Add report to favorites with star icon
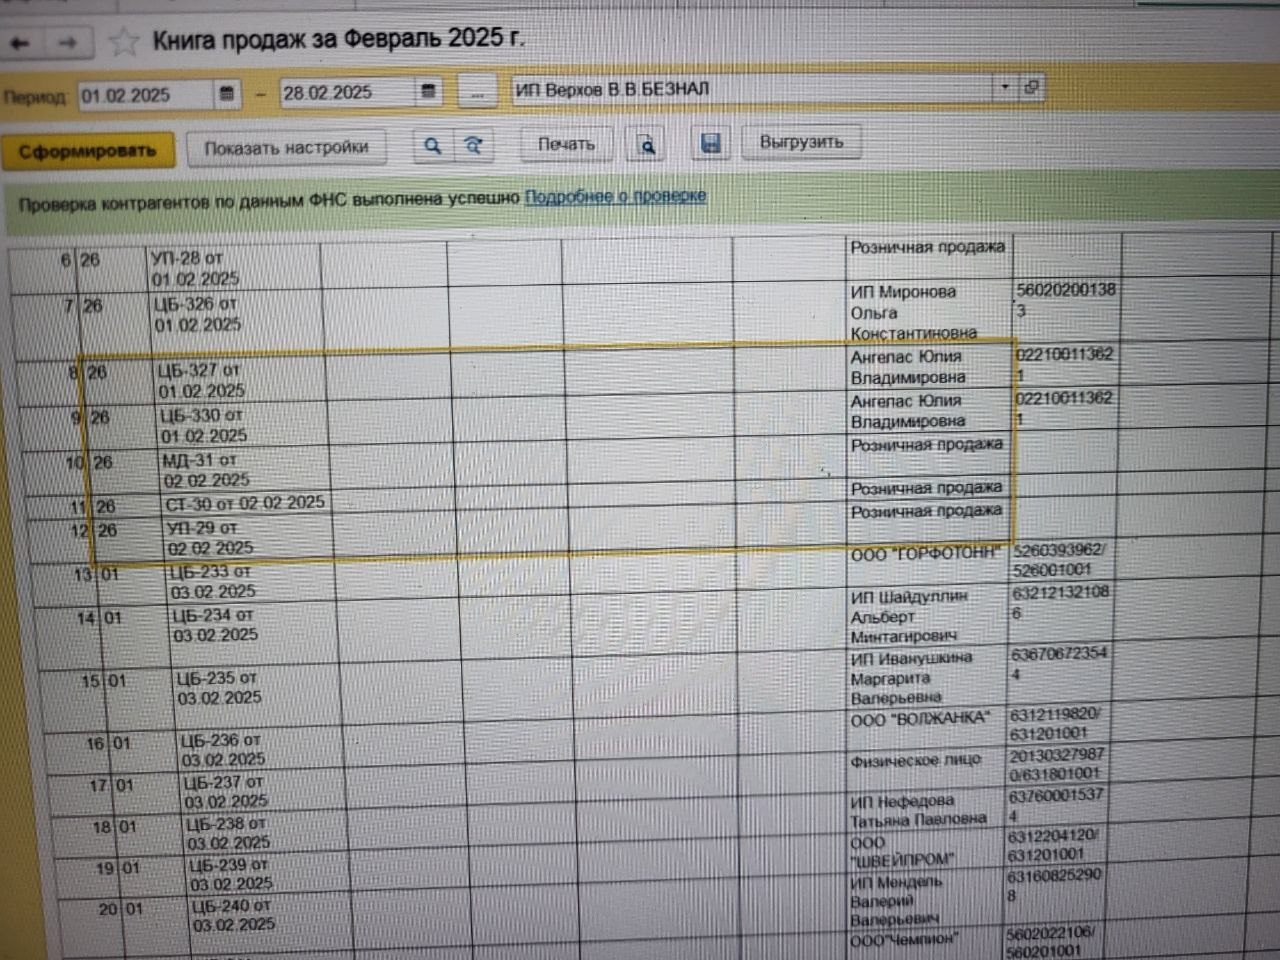Image resolution: width=1280 pixels, height=960 pixels. coord(123,42)
